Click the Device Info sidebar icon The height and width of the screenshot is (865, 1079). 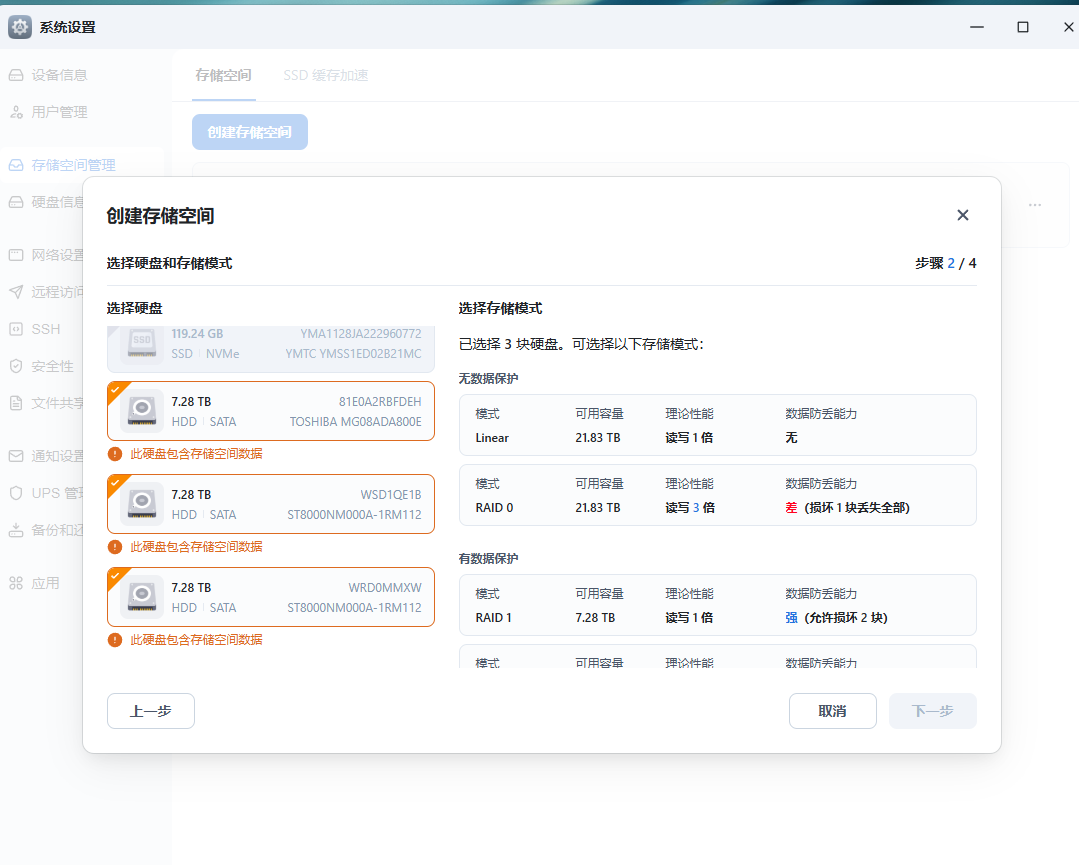pos(16,75)
